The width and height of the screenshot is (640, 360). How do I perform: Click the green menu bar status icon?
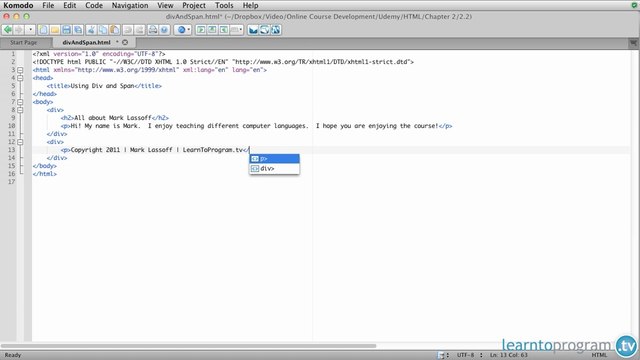634,5
